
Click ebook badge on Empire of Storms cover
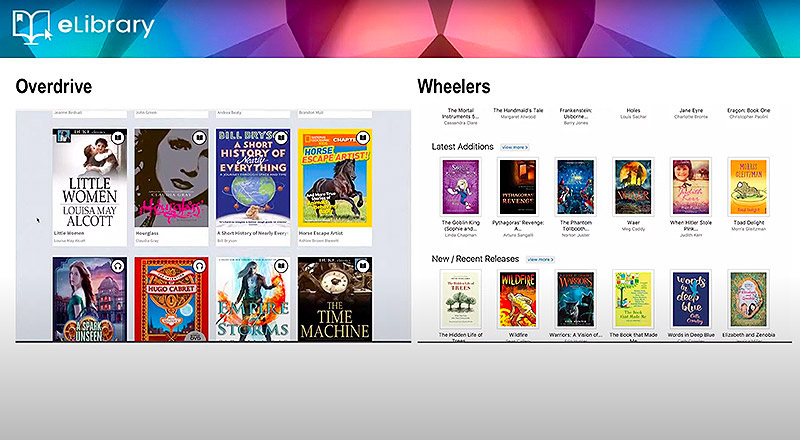point(281,266)
